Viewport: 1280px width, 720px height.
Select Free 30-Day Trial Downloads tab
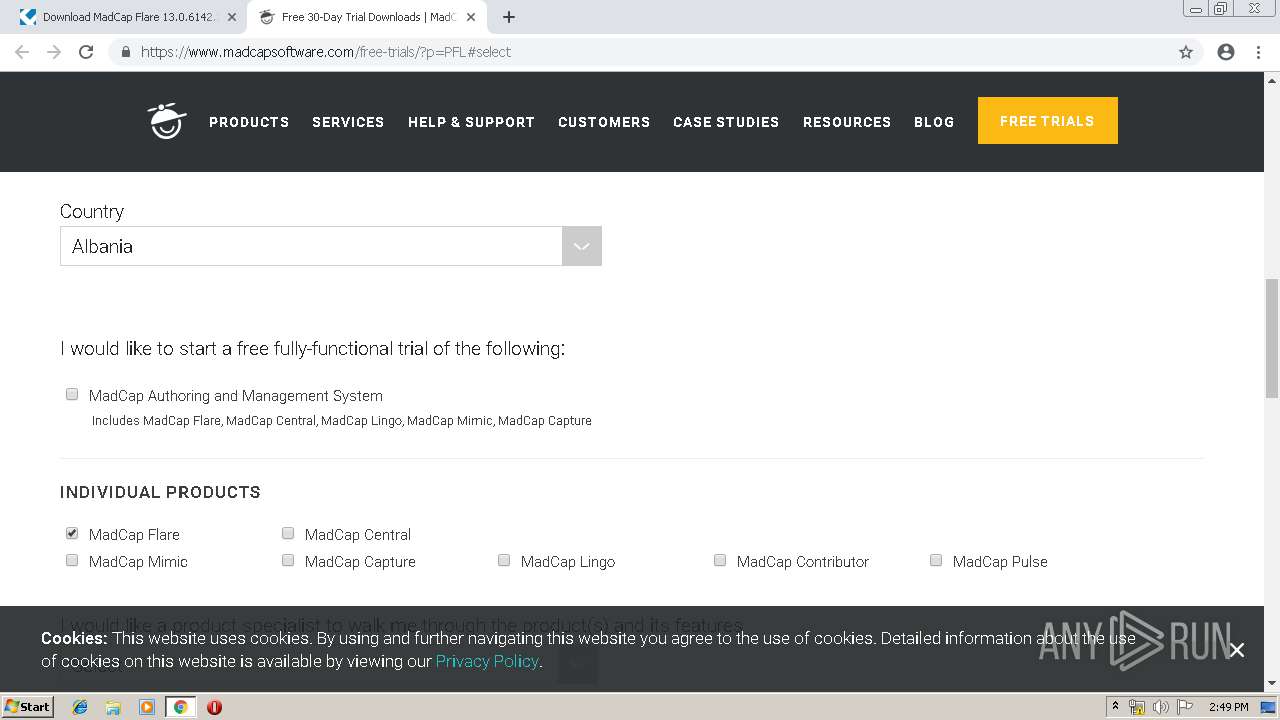[x=366, y=17]
